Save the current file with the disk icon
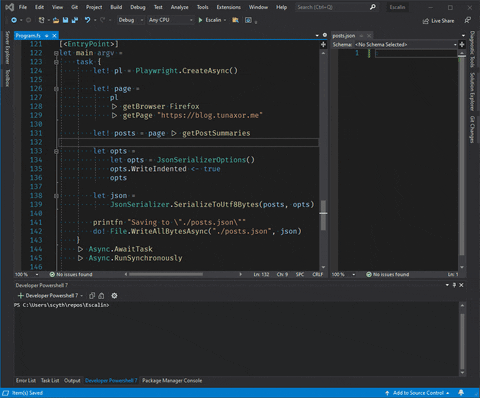Screen dimensions: 480x398 pos(65,20)
